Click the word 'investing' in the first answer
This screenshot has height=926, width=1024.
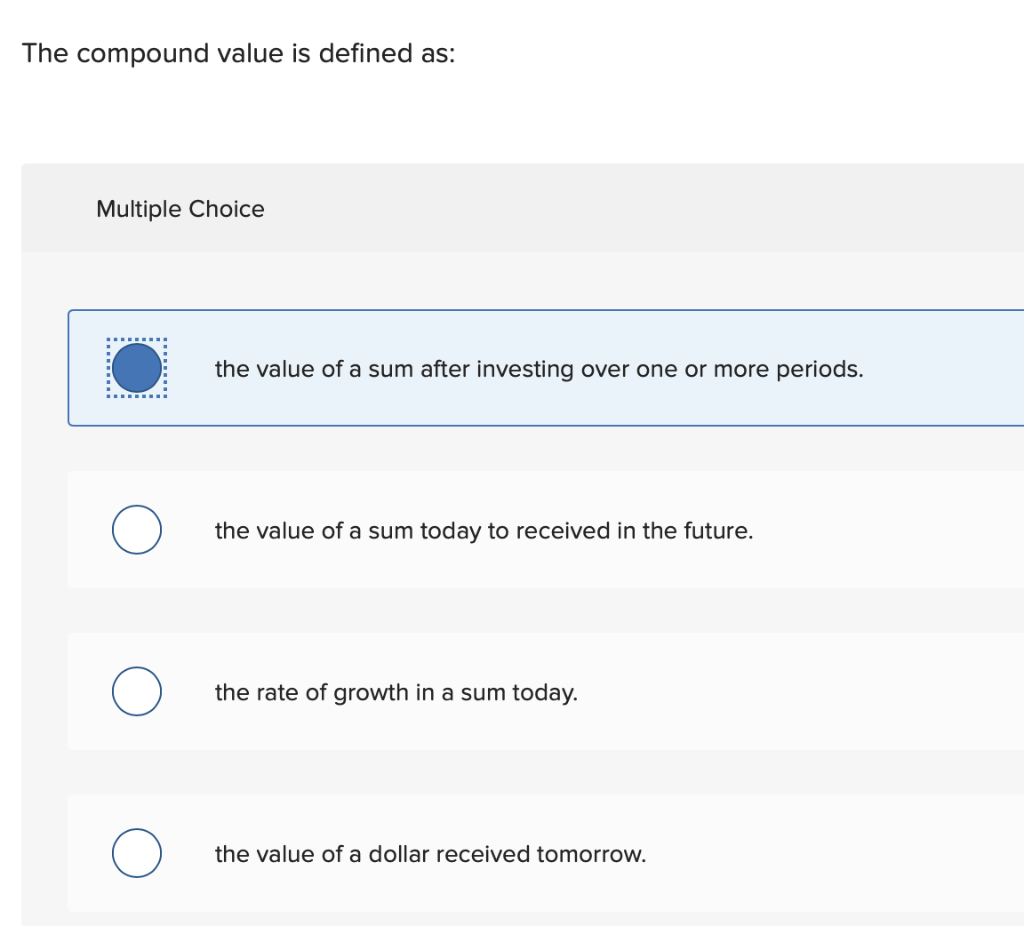tap(525, 369)
